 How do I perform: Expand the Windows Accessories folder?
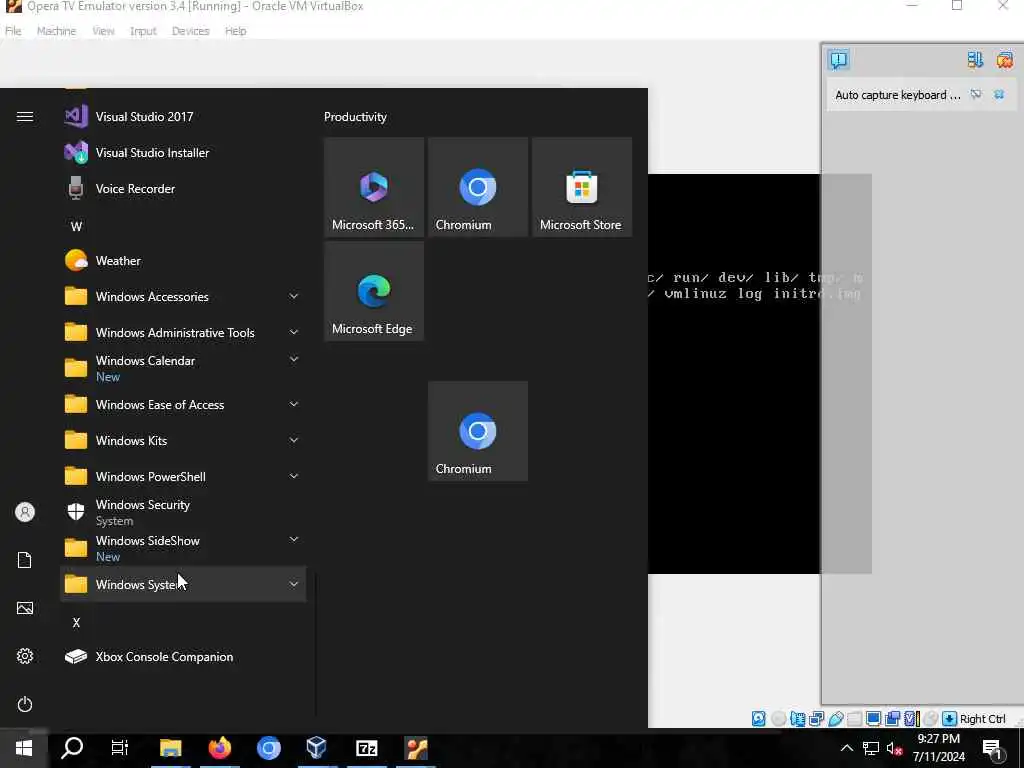point(294,296)
